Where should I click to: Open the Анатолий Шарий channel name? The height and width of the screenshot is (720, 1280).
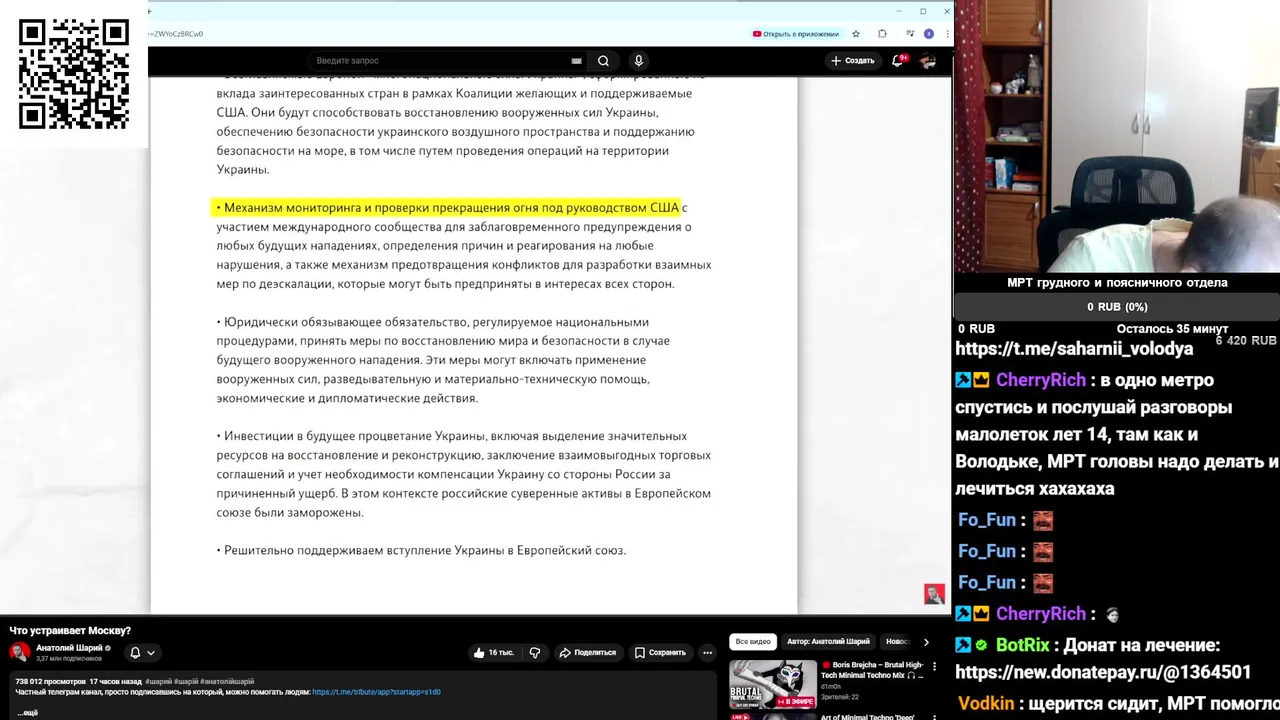[69, 648]
